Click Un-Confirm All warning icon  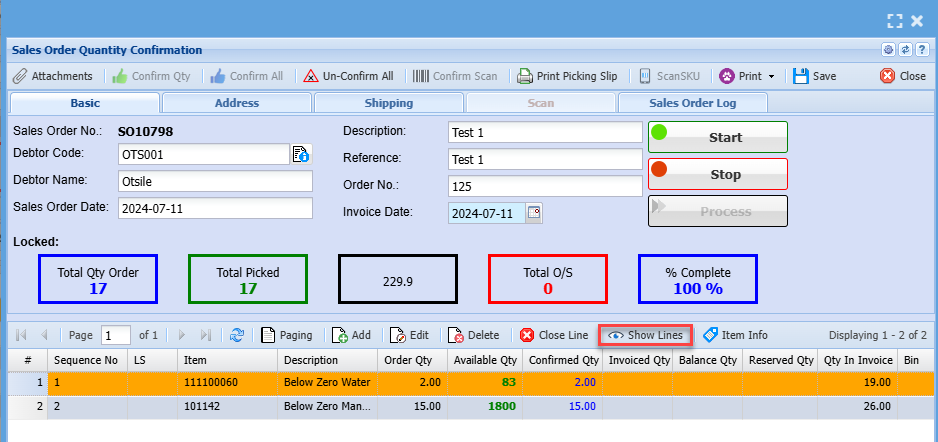click(311, 76)
